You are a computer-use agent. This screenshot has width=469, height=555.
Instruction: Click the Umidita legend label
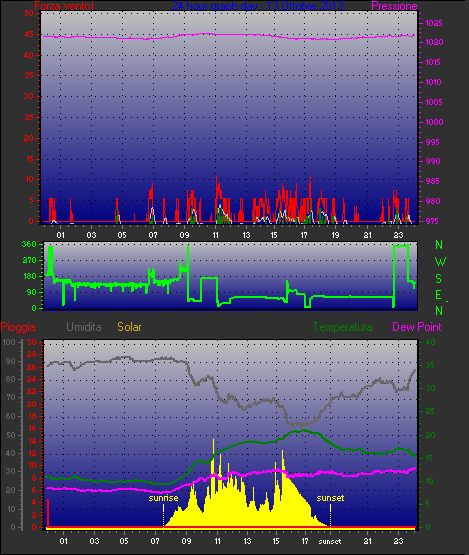pos(84,327)
